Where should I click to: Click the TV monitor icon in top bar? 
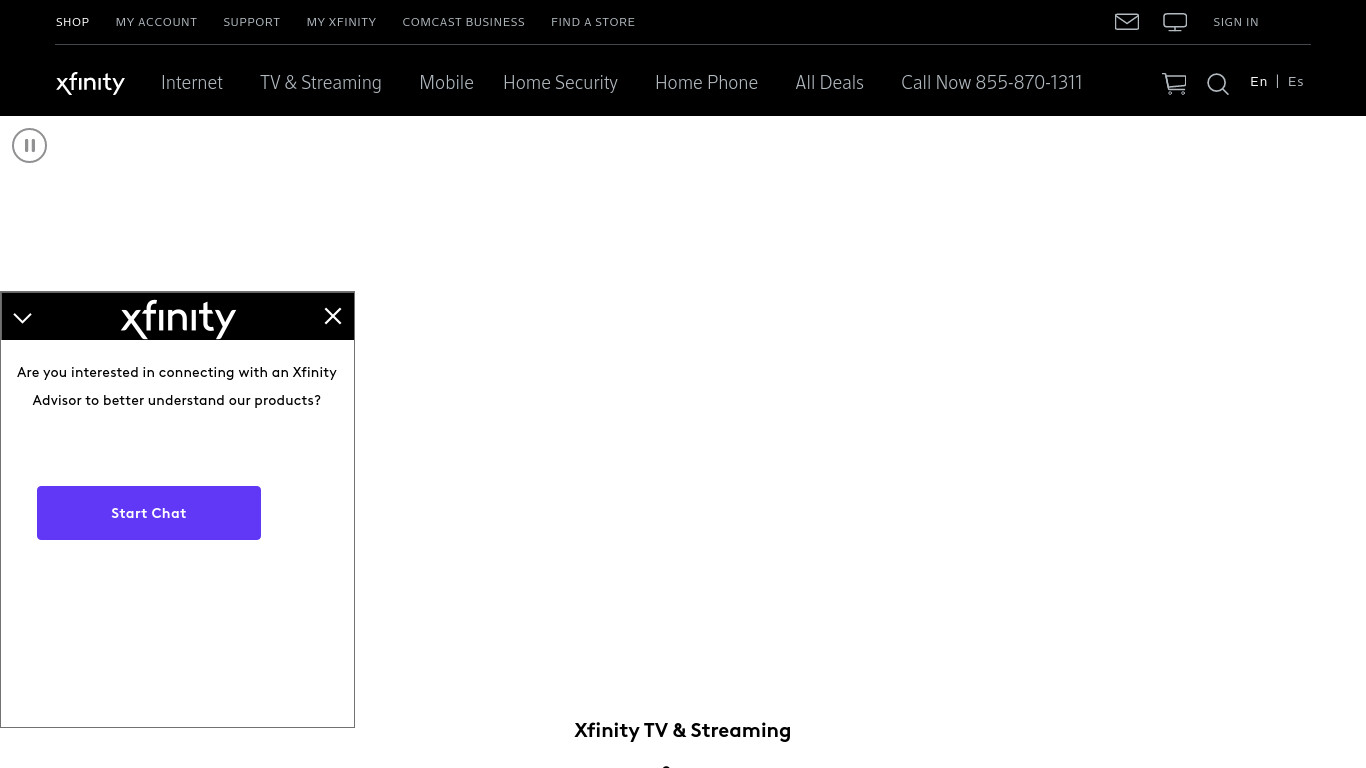1175,22
